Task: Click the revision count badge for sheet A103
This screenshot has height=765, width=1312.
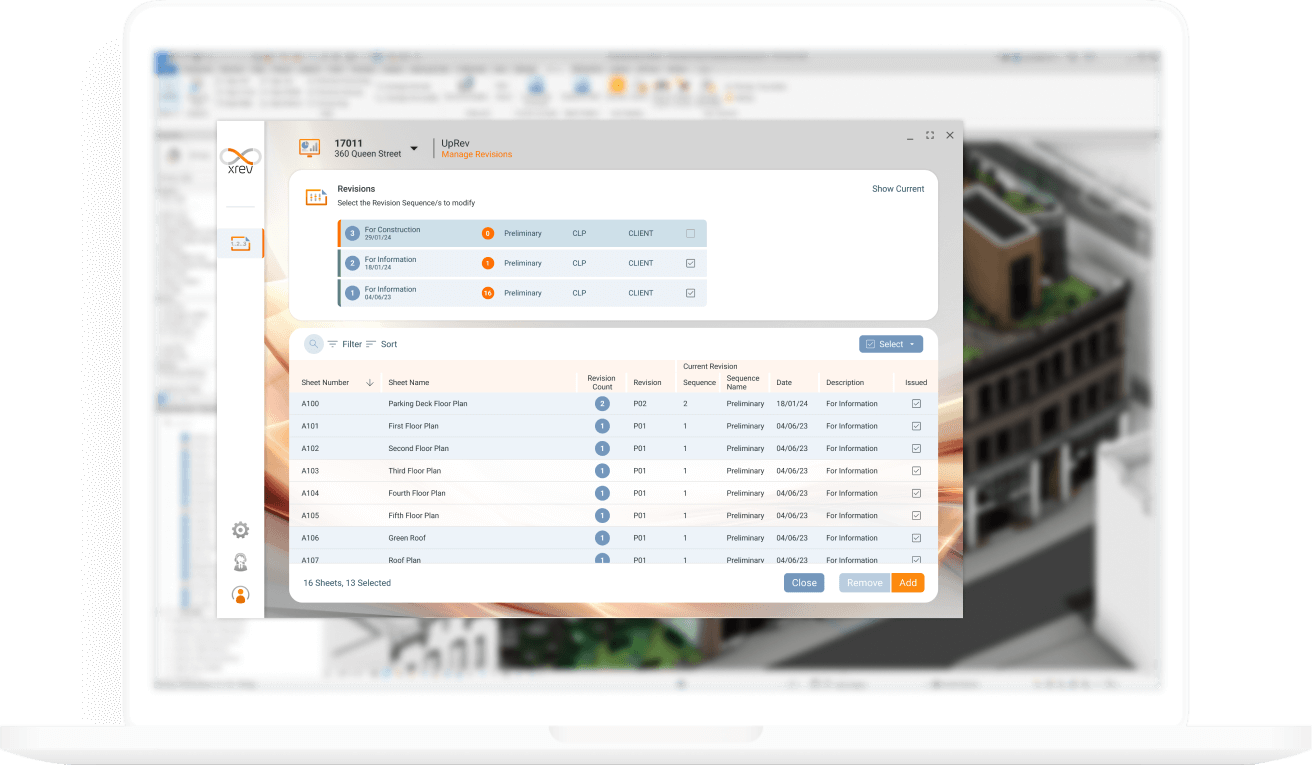Action: pyautogui.click(x=602, y=471)
